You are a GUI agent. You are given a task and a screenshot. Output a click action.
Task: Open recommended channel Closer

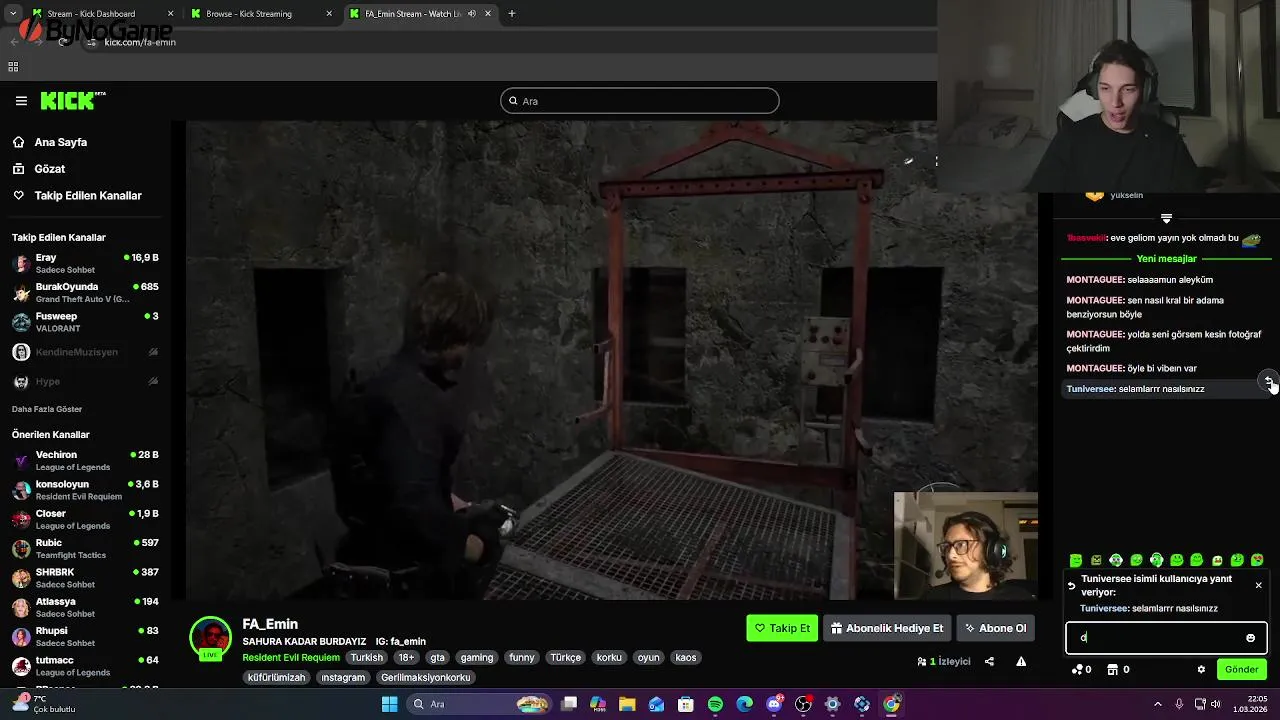click(x=85, y=519)
